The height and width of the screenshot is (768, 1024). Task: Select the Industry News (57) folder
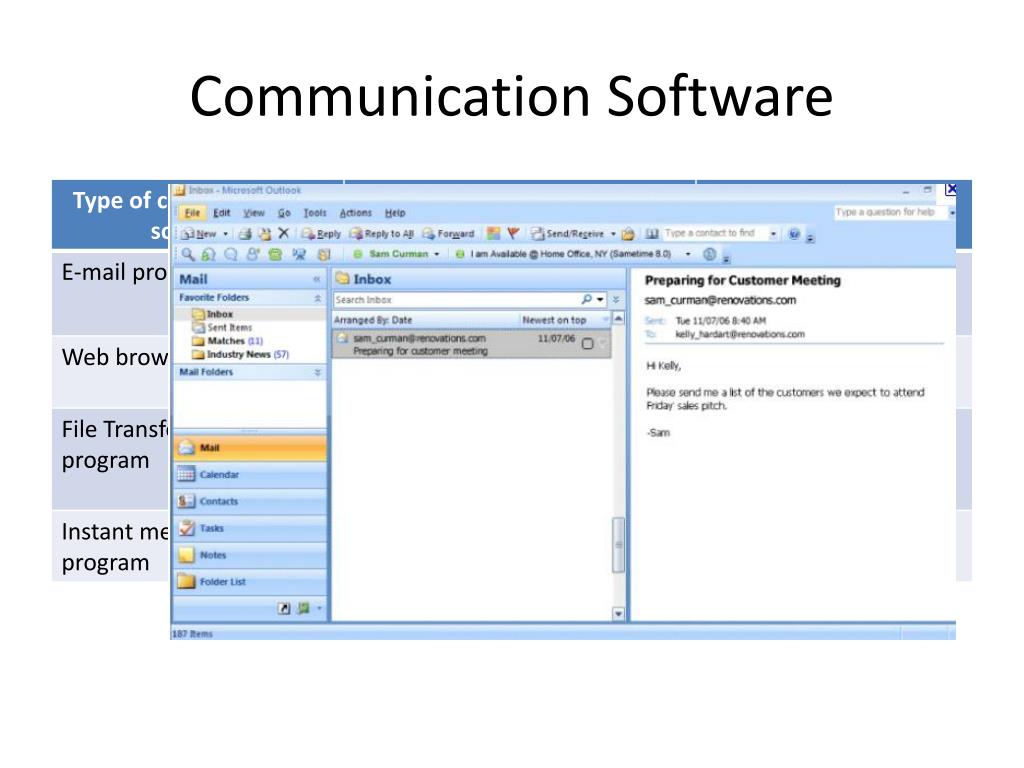coord(240,355)
